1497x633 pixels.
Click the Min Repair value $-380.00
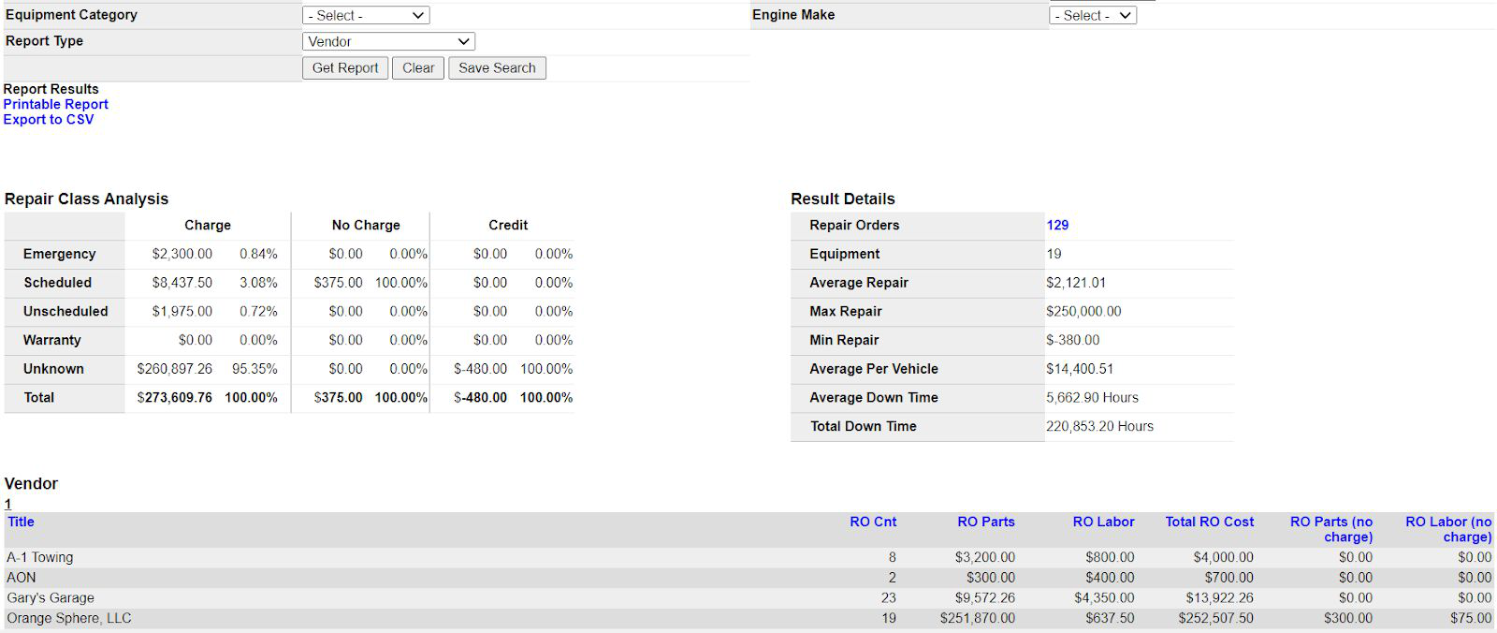coord(1073,340)
